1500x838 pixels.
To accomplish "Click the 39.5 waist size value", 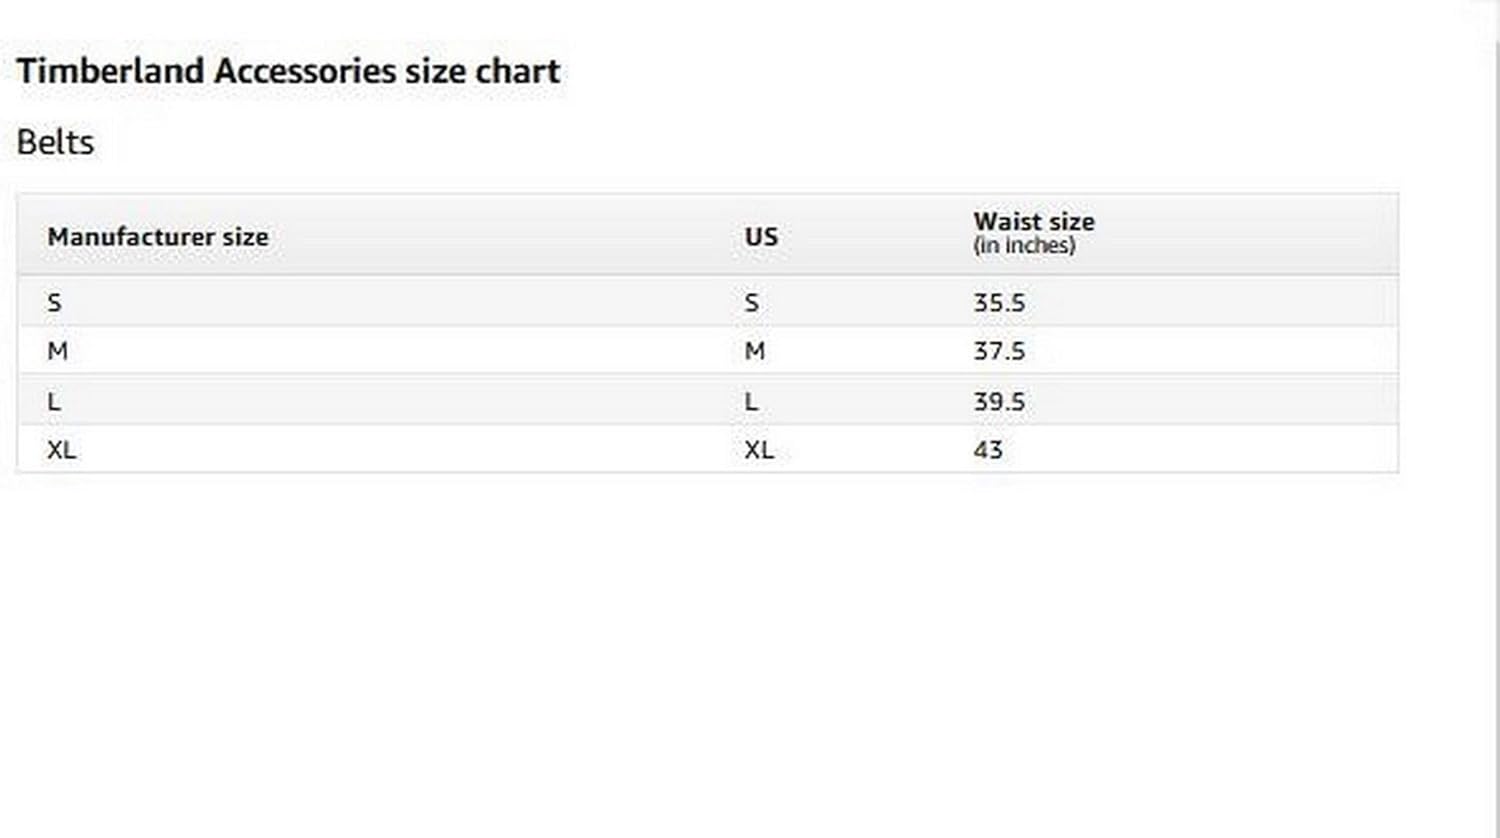I will pos(999,402).
